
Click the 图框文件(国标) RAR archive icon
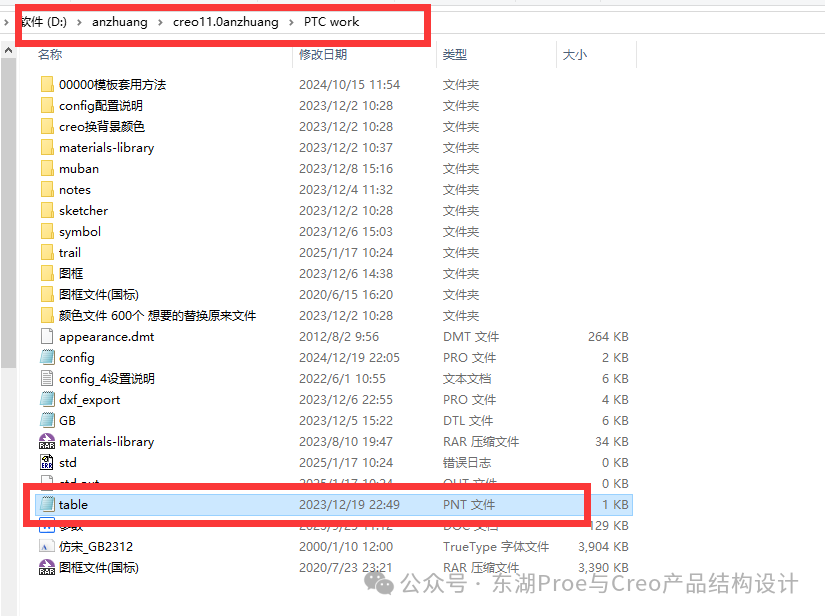pyautogui.click(x=46, y=567)
